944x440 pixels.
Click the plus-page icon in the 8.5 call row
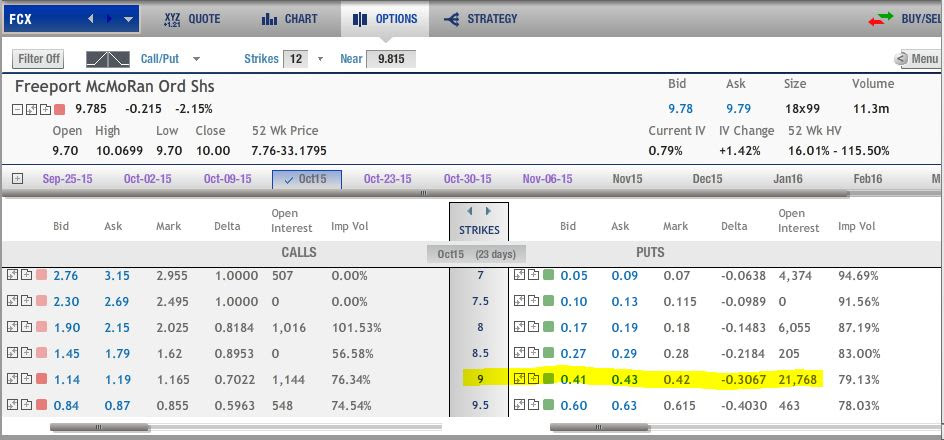[x=26, y=353]
